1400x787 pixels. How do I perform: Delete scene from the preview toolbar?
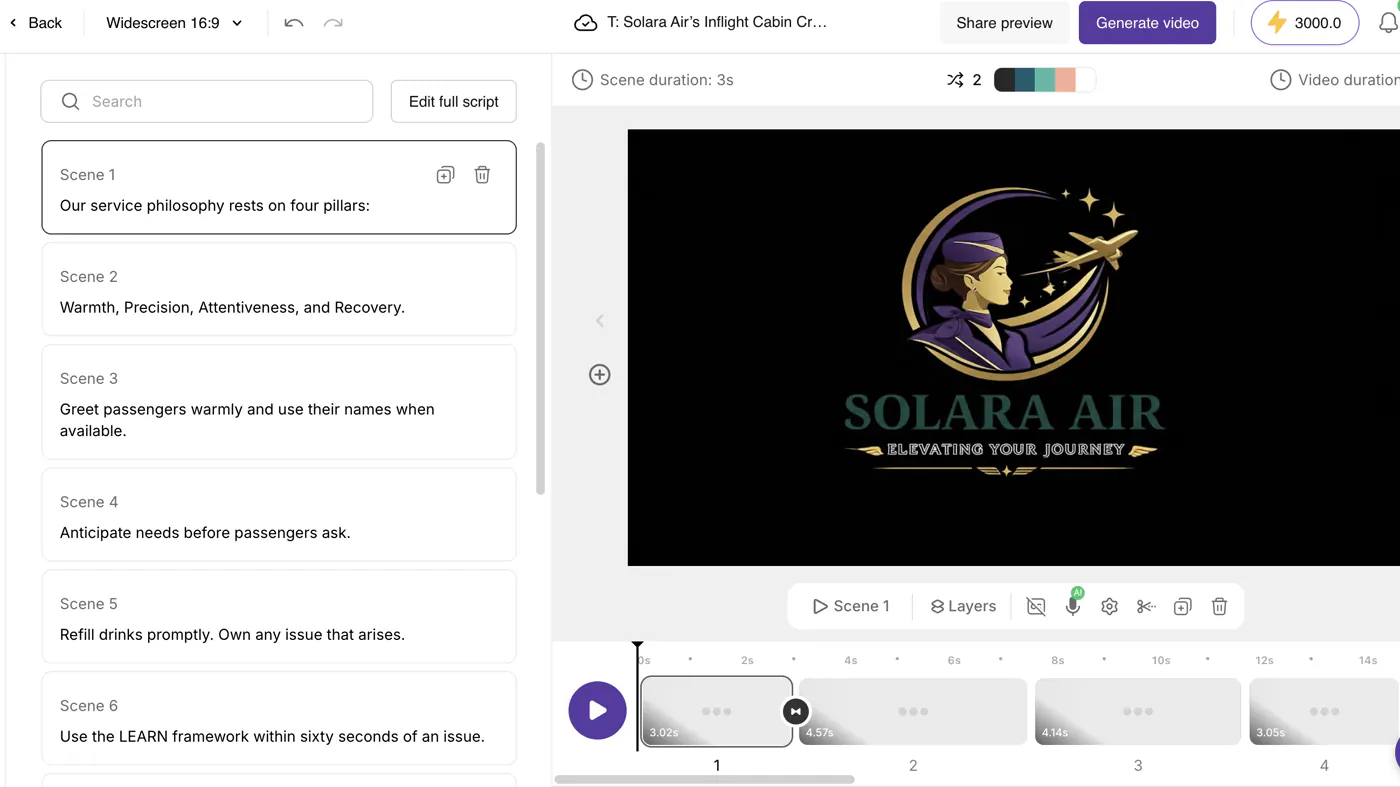point(1219,606)
